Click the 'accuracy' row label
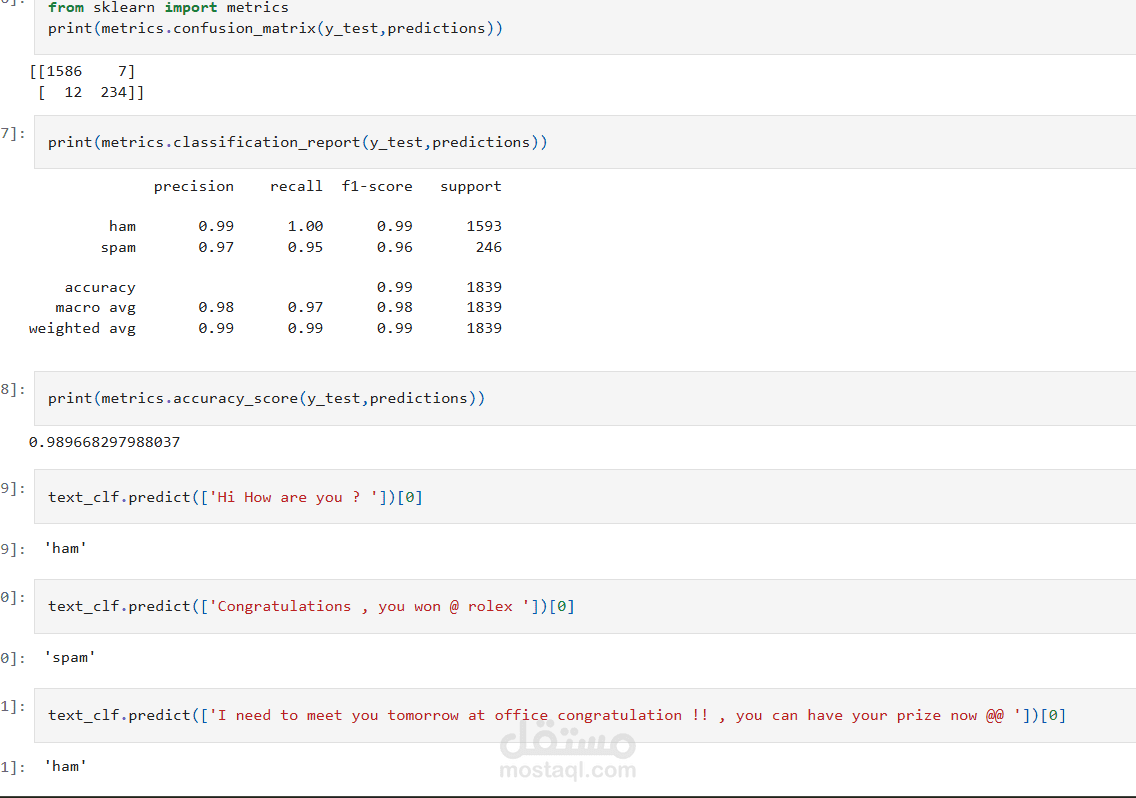Screen dimensions: 1136x798 [x=100, y=288]
